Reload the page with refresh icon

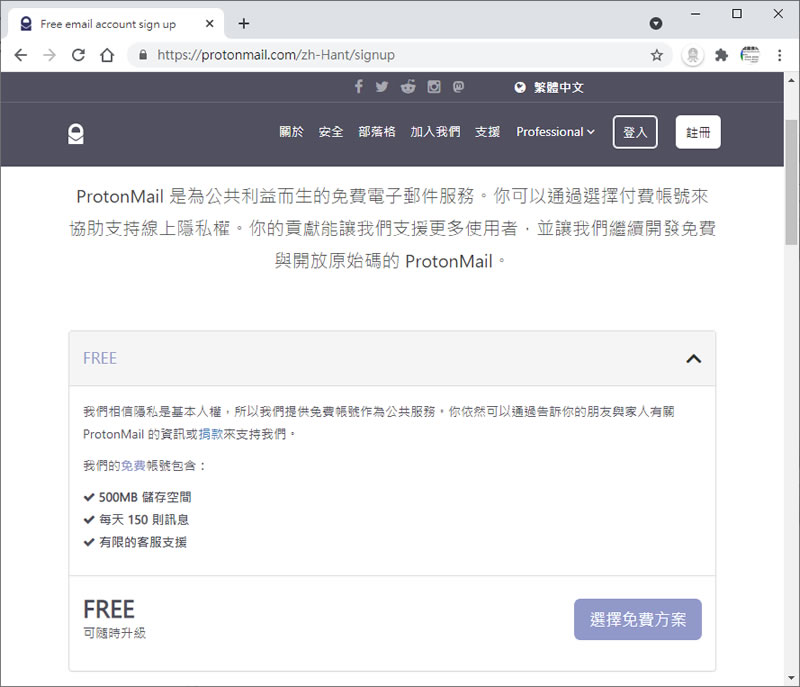click(78, 55)
